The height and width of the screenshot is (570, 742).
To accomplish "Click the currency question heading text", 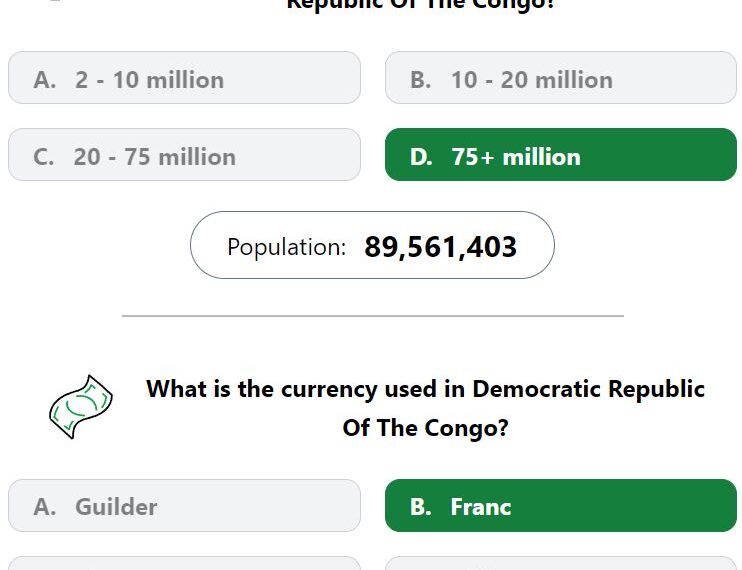I will click(425, 389).
